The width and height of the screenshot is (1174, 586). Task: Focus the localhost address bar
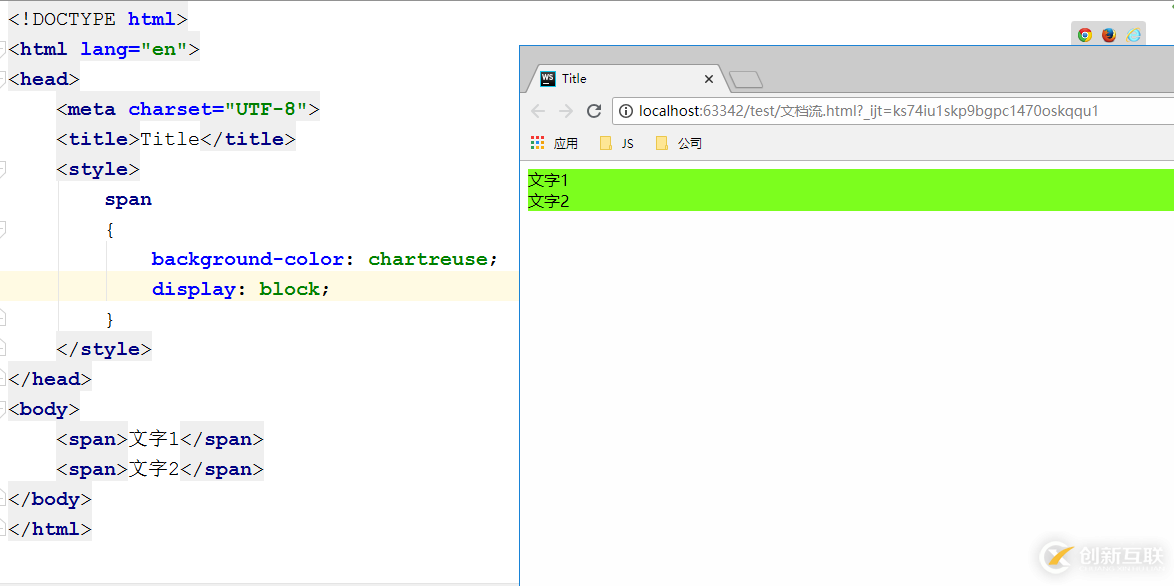coord(893,112)
